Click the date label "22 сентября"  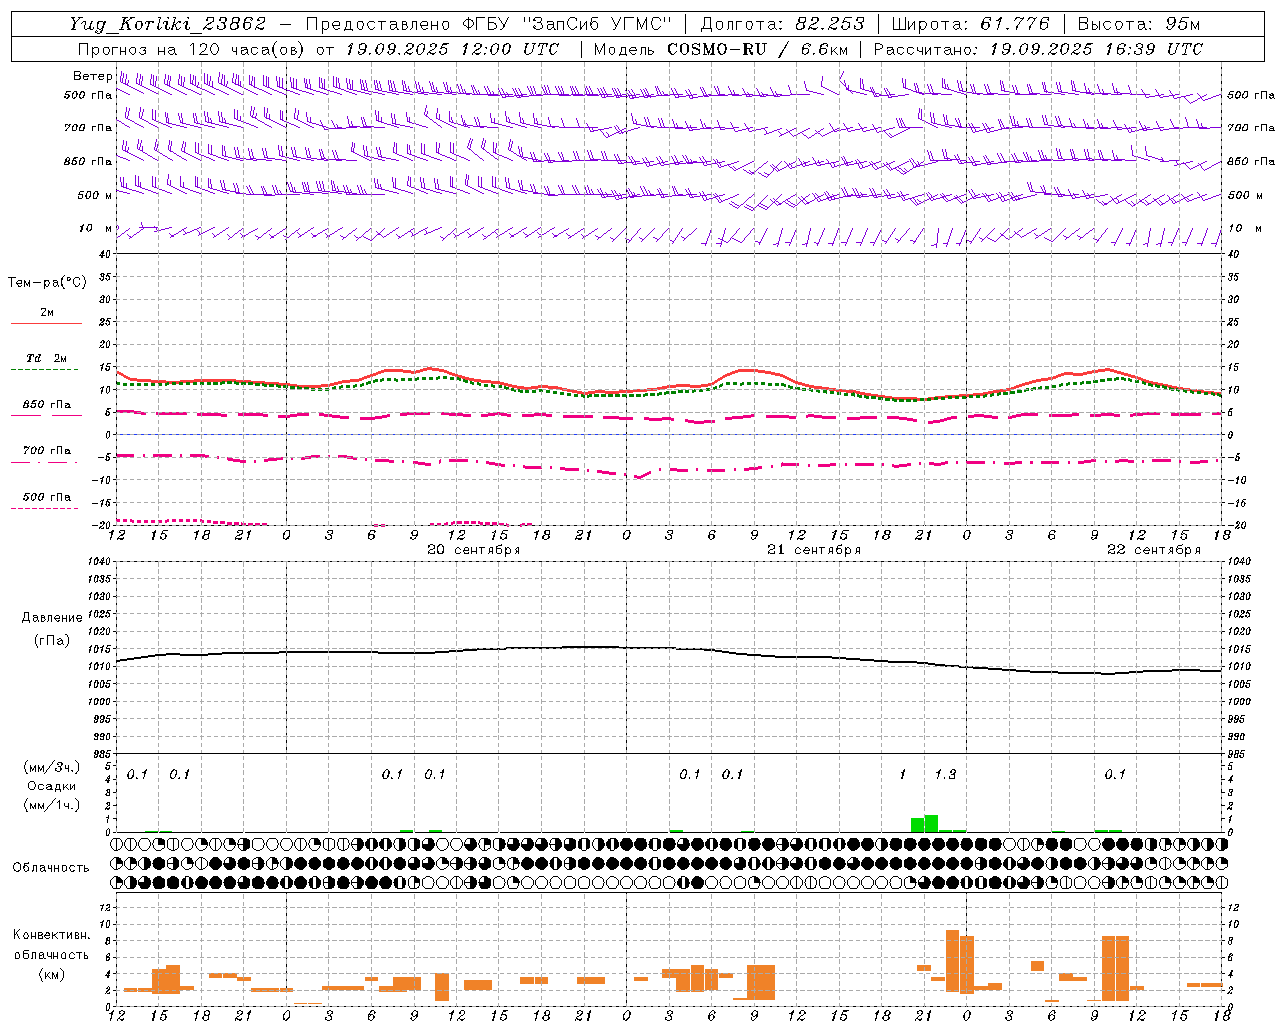pos(1154,550)
